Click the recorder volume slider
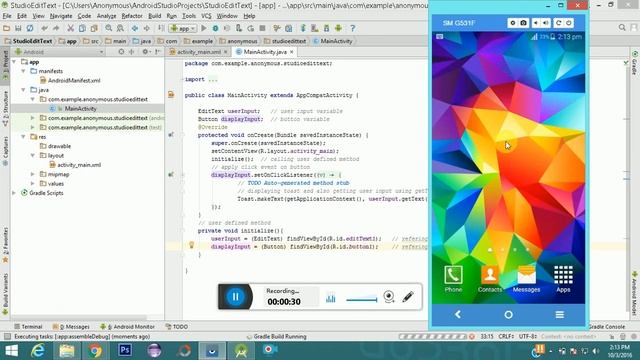 tap(362, 299)
